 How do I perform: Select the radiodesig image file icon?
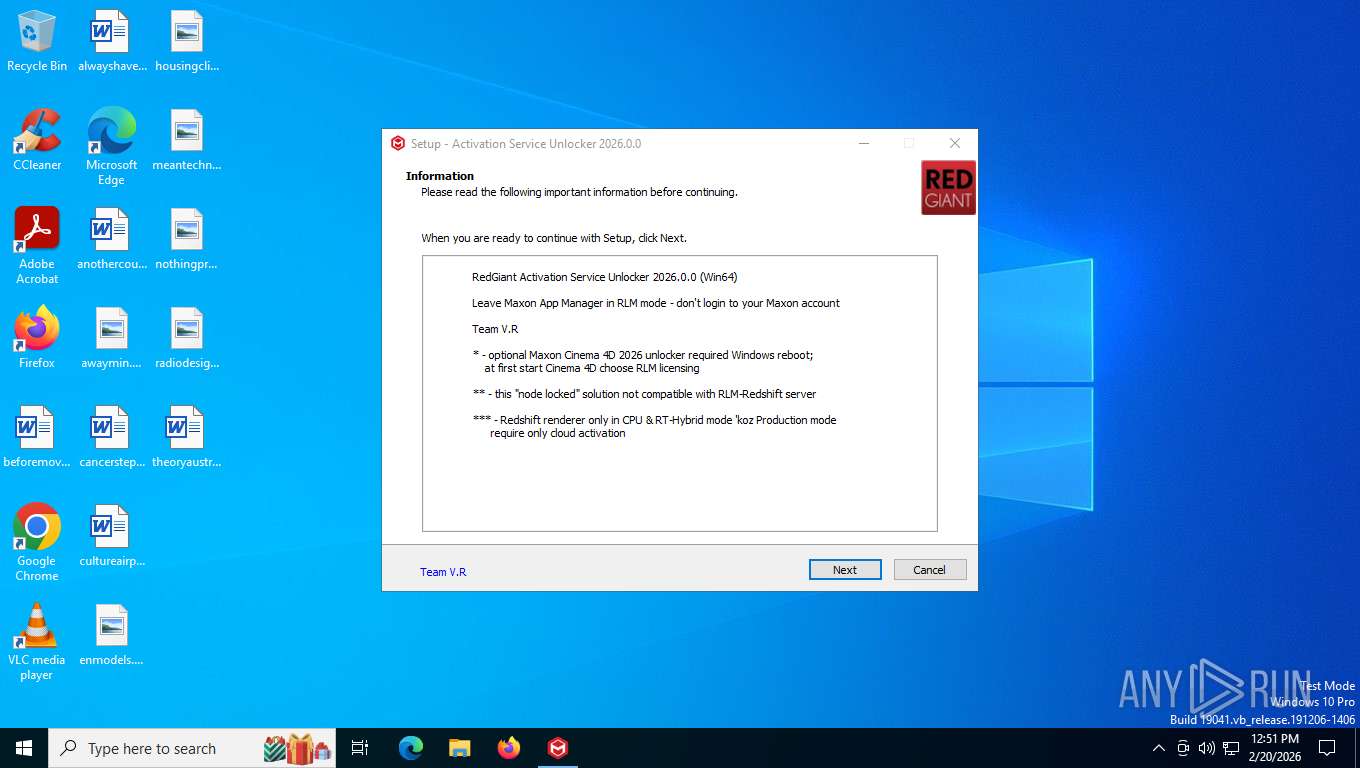click(187, 338)
